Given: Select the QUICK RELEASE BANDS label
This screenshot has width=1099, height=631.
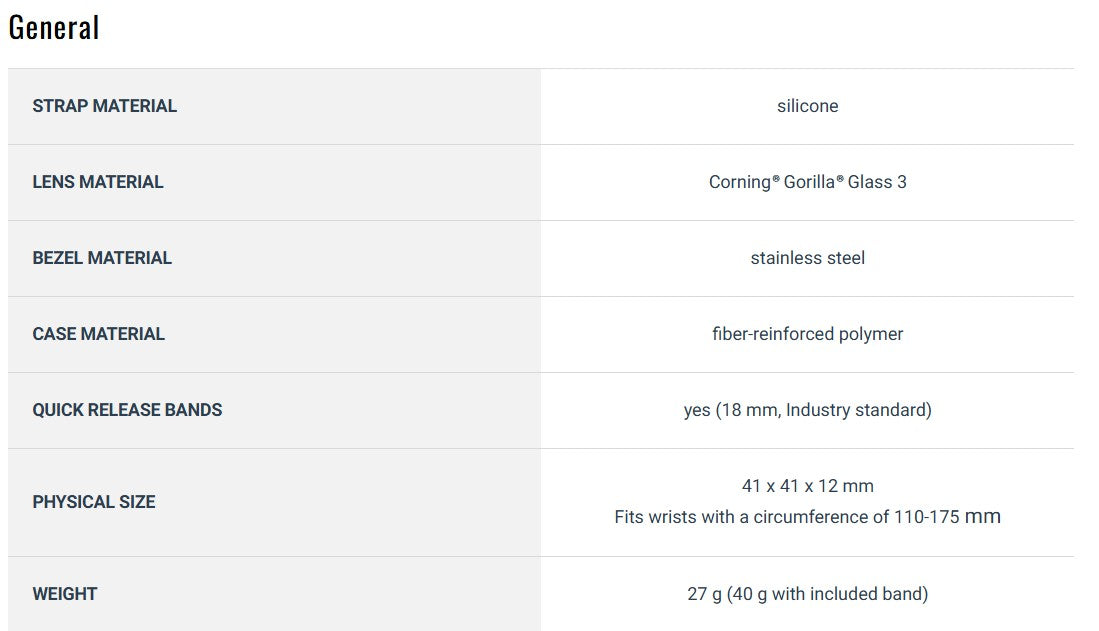Looking at the screenshot, I should (x=127, y=410).
